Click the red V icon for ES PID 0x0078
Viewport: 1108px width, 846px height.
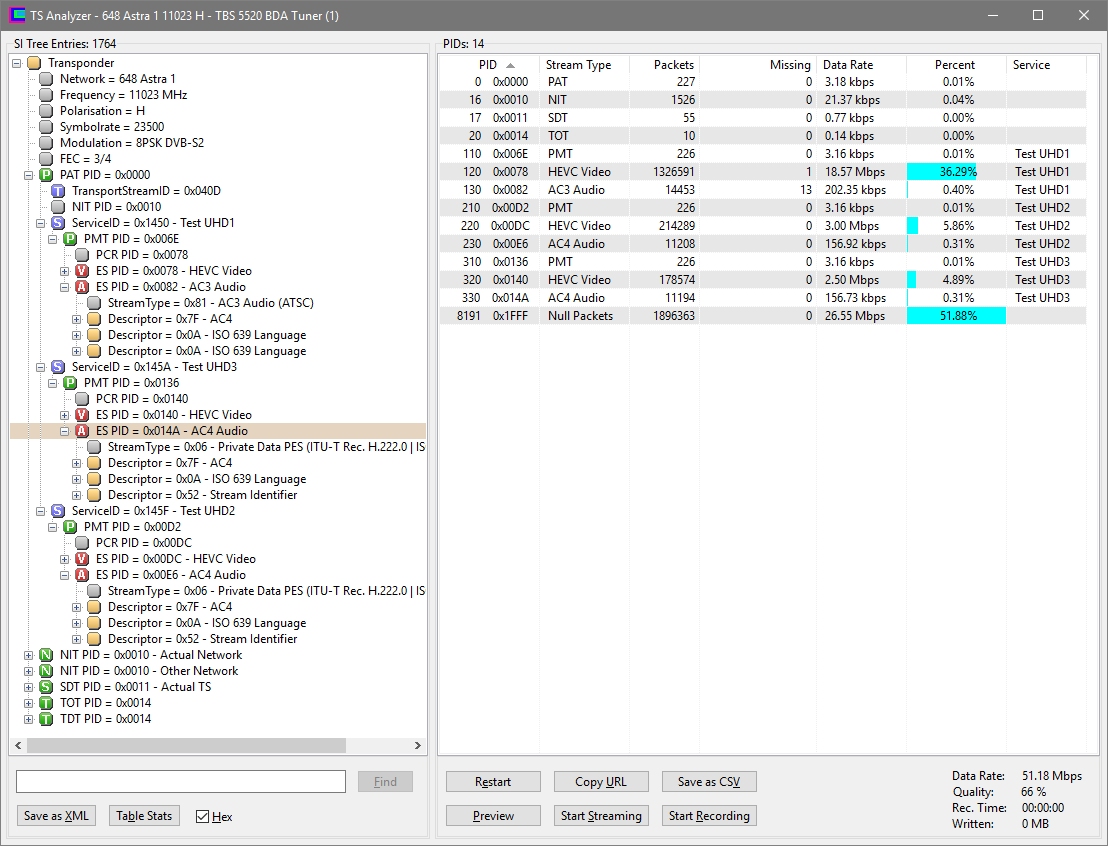pyautogui.click(x=81, y=271)
